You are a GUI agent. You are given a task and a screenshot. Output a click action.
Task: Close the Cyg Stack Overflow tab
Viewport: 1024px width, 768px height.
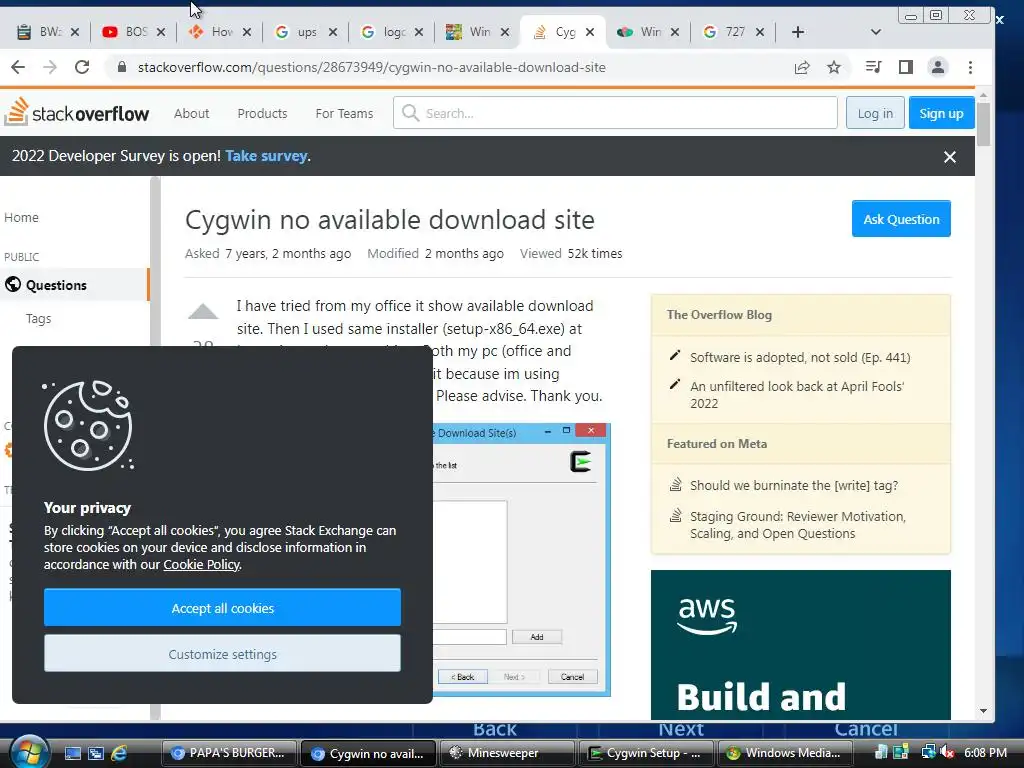(590, 32)
